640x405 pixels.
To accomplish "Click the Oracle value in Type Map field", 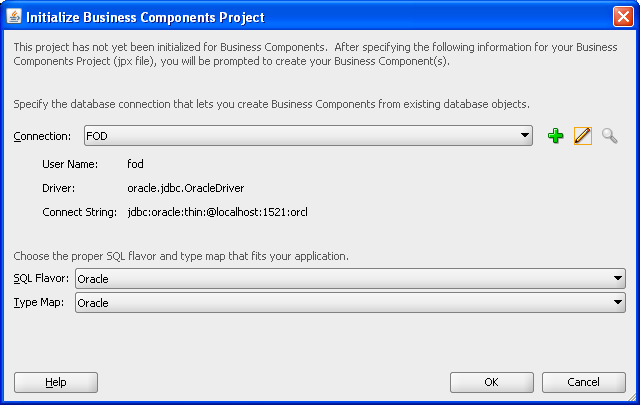I will click(x=93, y=302).
